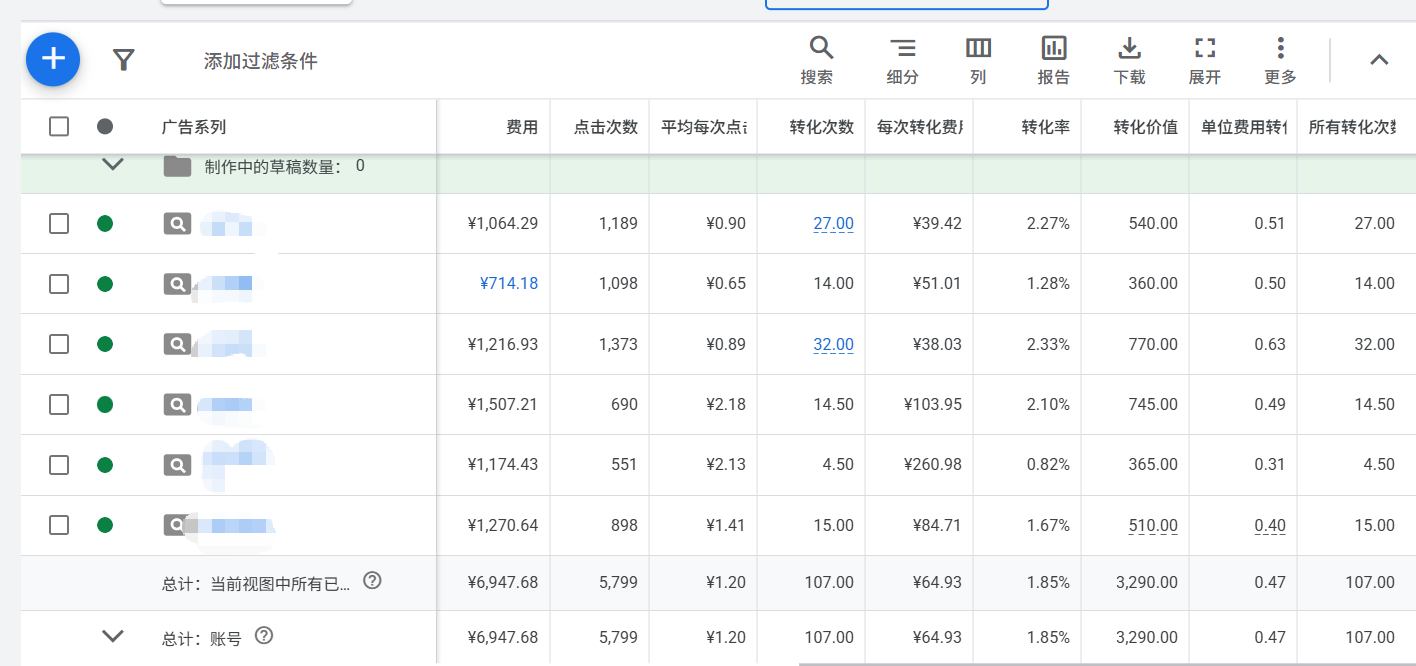Click search campaign icon in ¥1,216.93 row
1416x666 pixels.
point(177,344)
